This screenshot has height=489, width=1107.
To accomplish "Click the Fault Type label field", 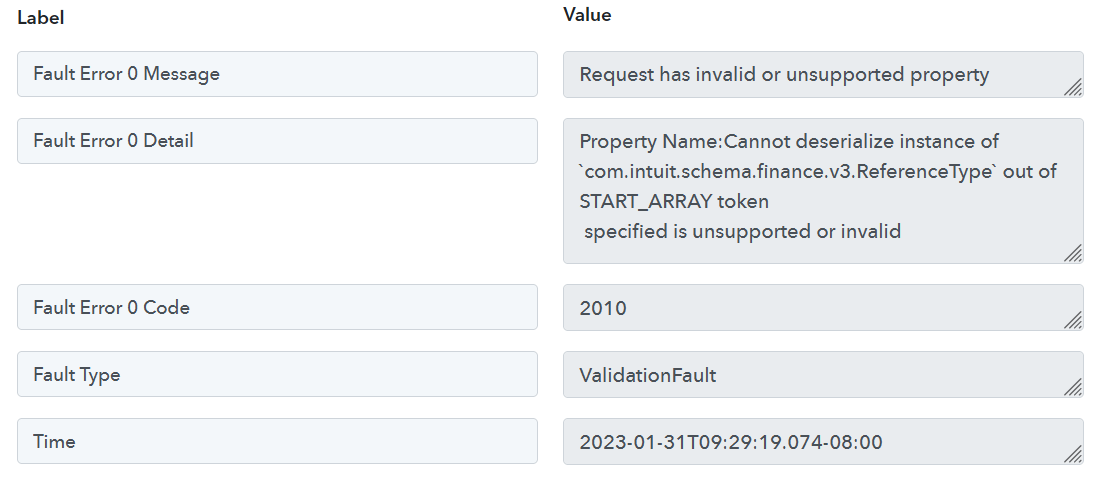I will (277, 374).
